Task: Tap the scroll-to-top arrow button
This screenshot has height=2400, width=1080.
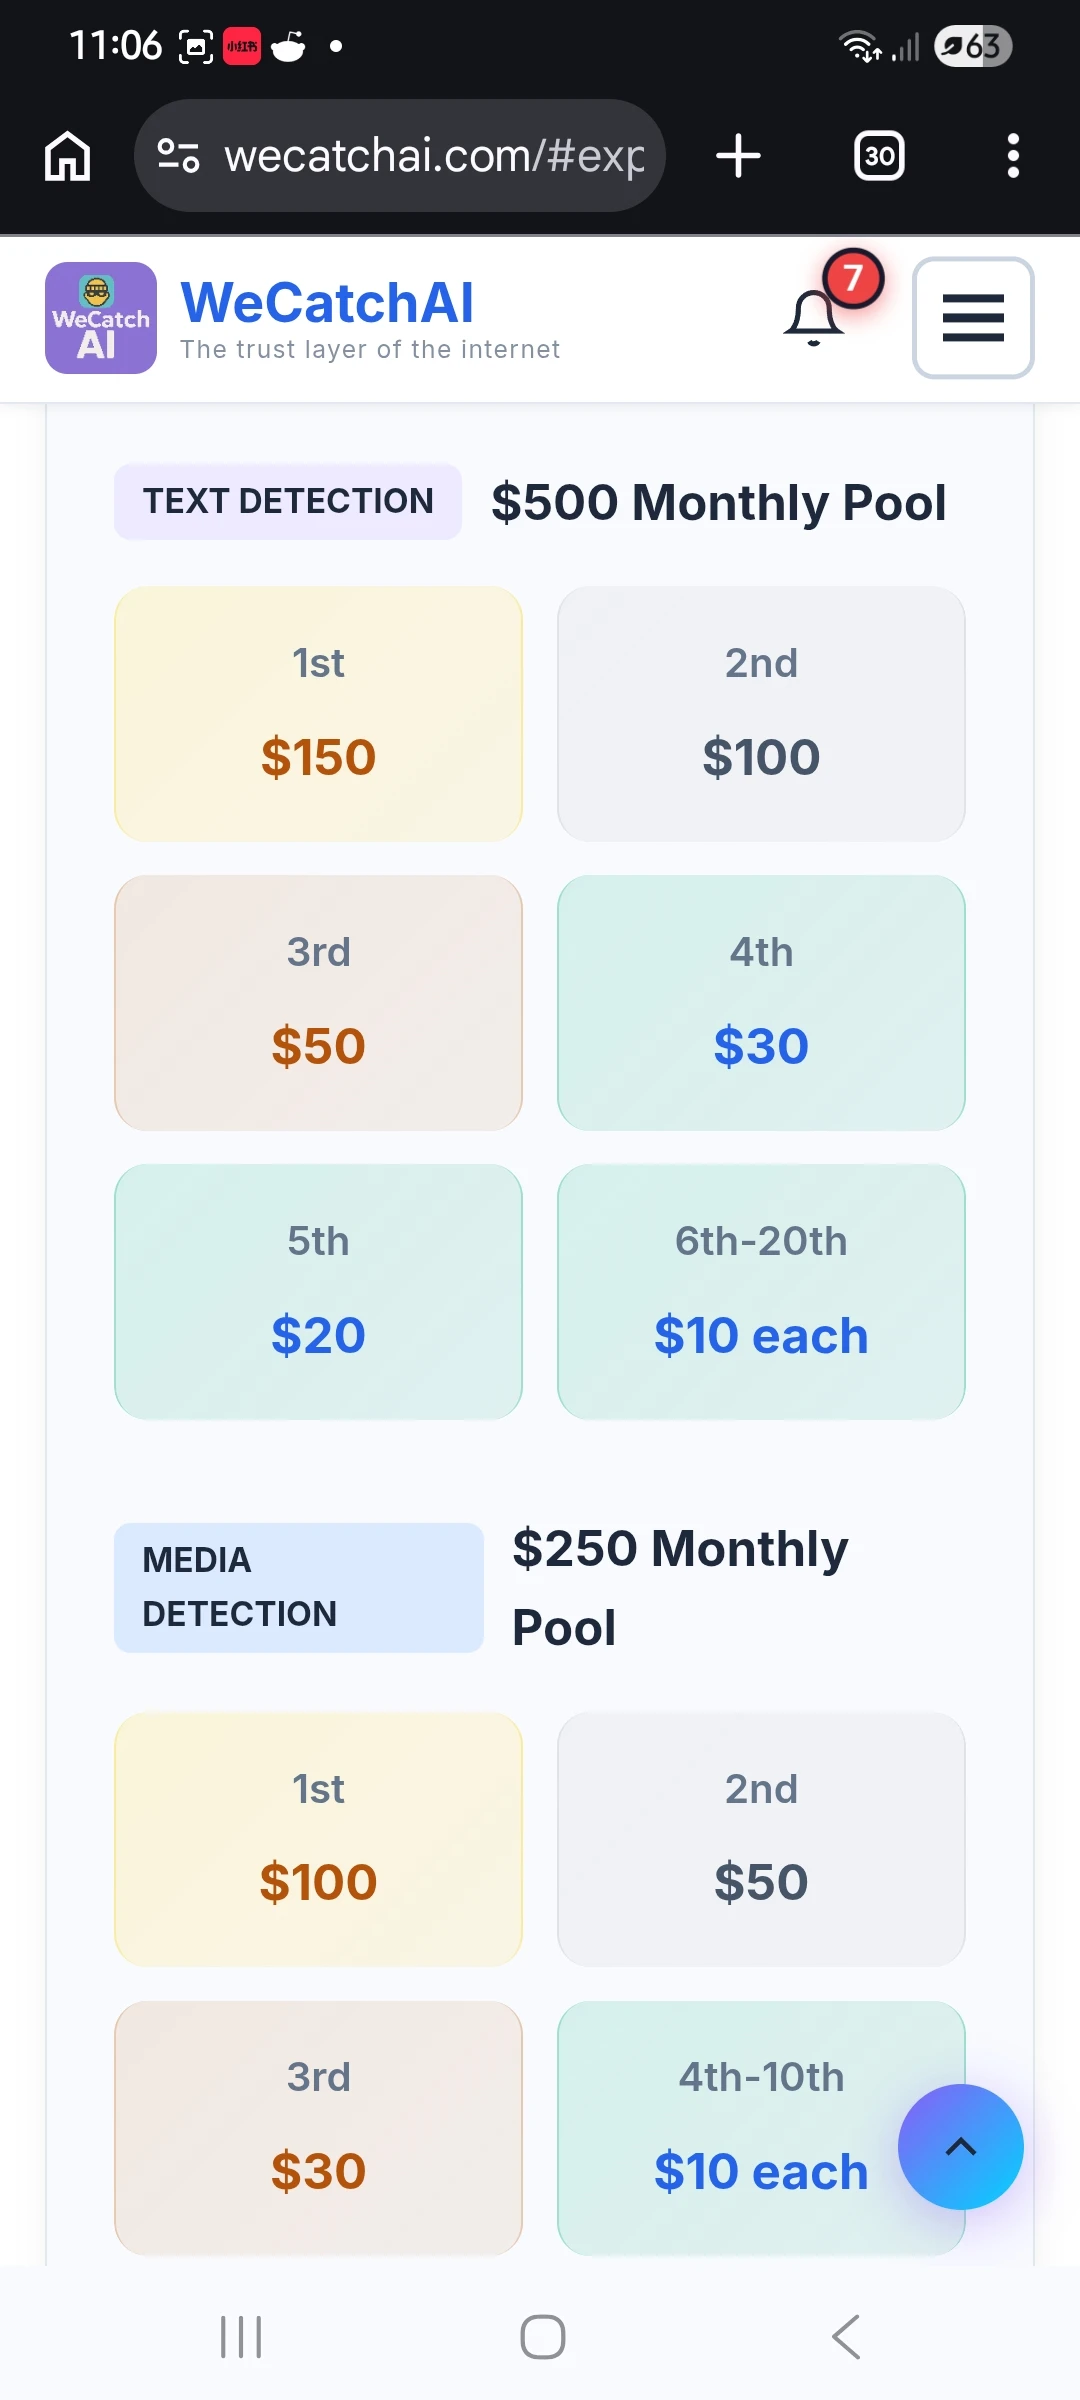Action: pos(960,2146)
